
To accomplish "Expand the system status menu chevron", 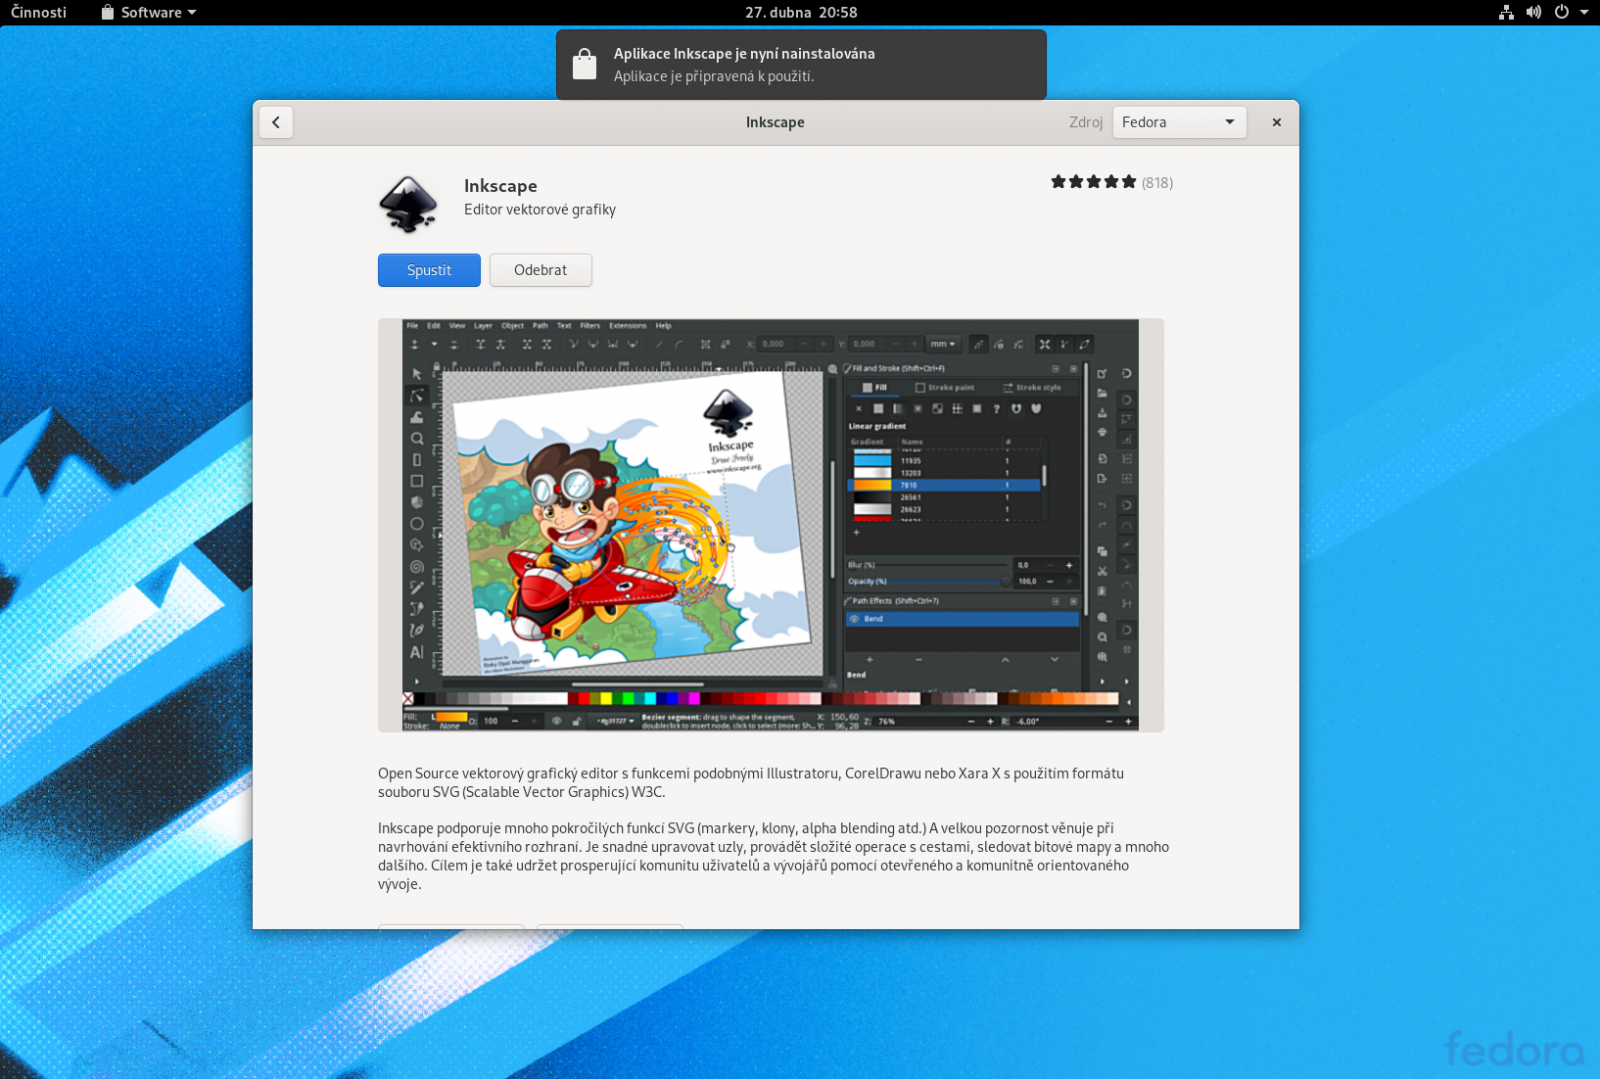I will click(1582, 13).
